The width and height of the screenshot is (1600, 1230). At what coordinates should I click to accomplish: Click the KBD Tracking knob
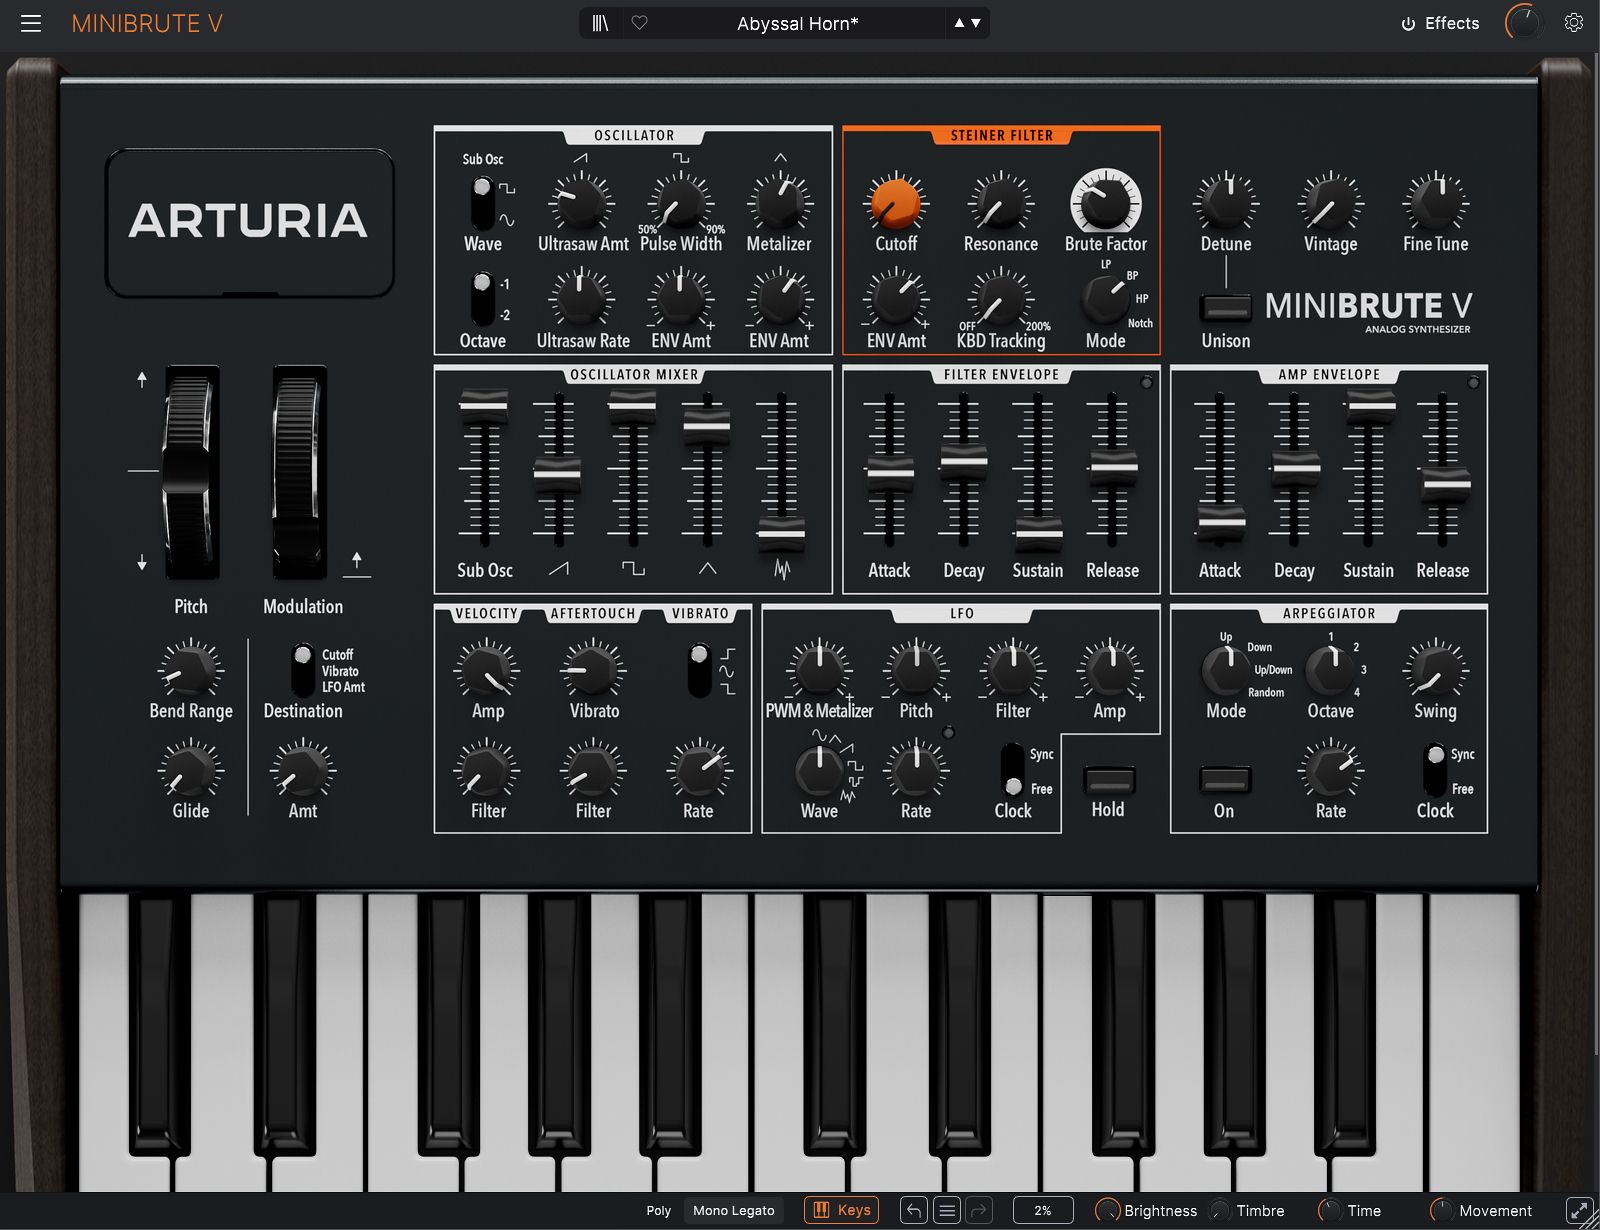tap(1000, 298)
